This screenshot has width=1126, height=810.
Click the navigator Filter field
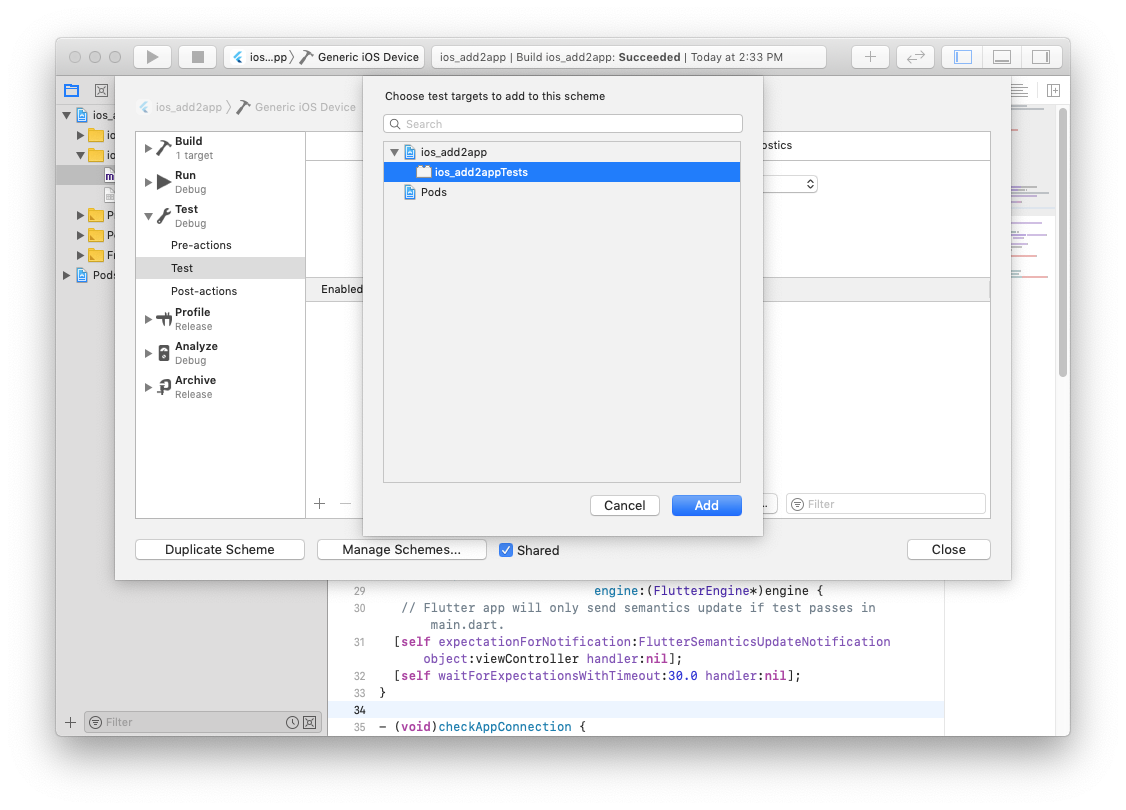[x=203, y=722]
